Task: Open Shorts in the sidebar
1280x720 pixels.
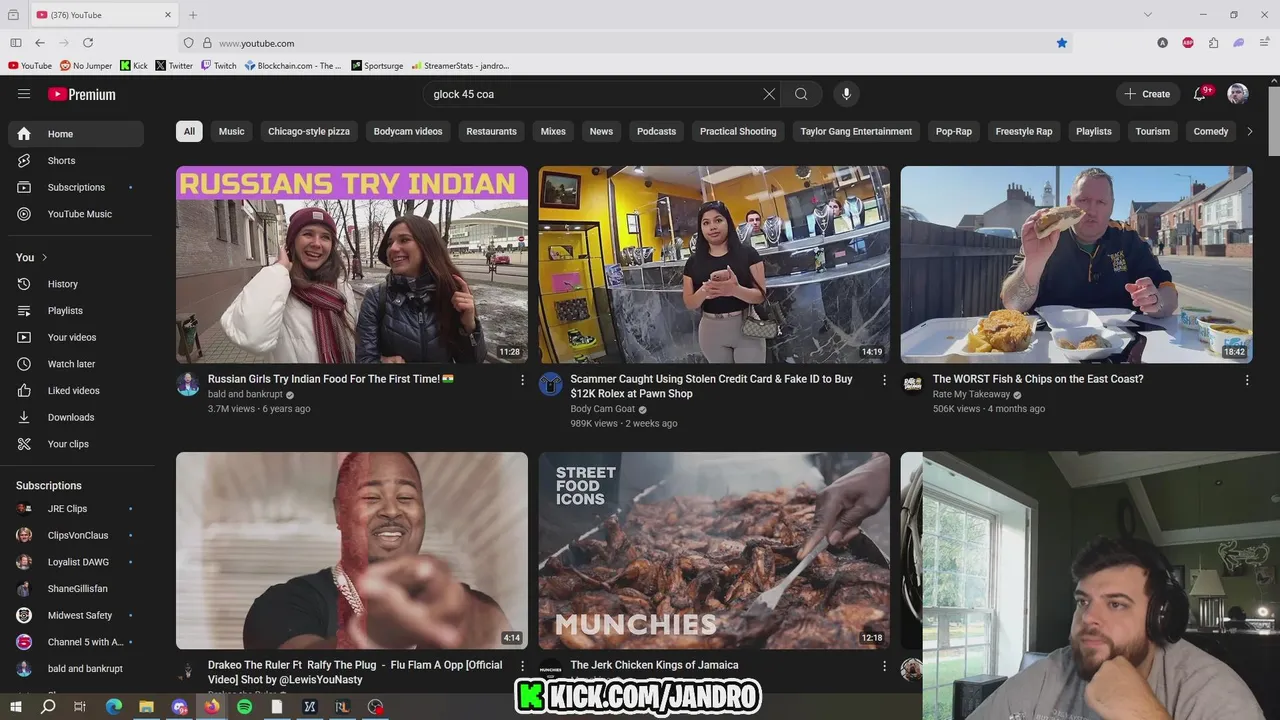Action: click(x=76, y=160)
